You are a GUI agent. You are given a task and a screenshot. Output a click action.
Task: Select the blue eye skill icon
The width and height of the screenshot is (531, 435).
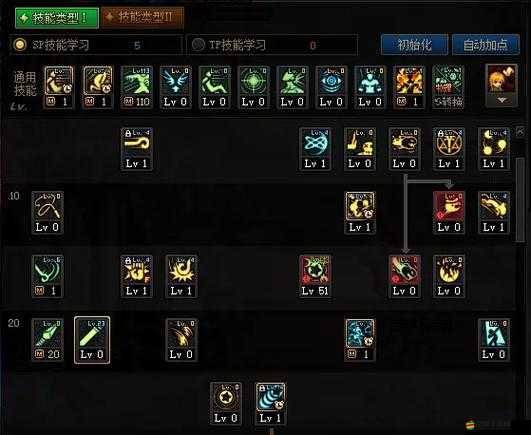331,87
